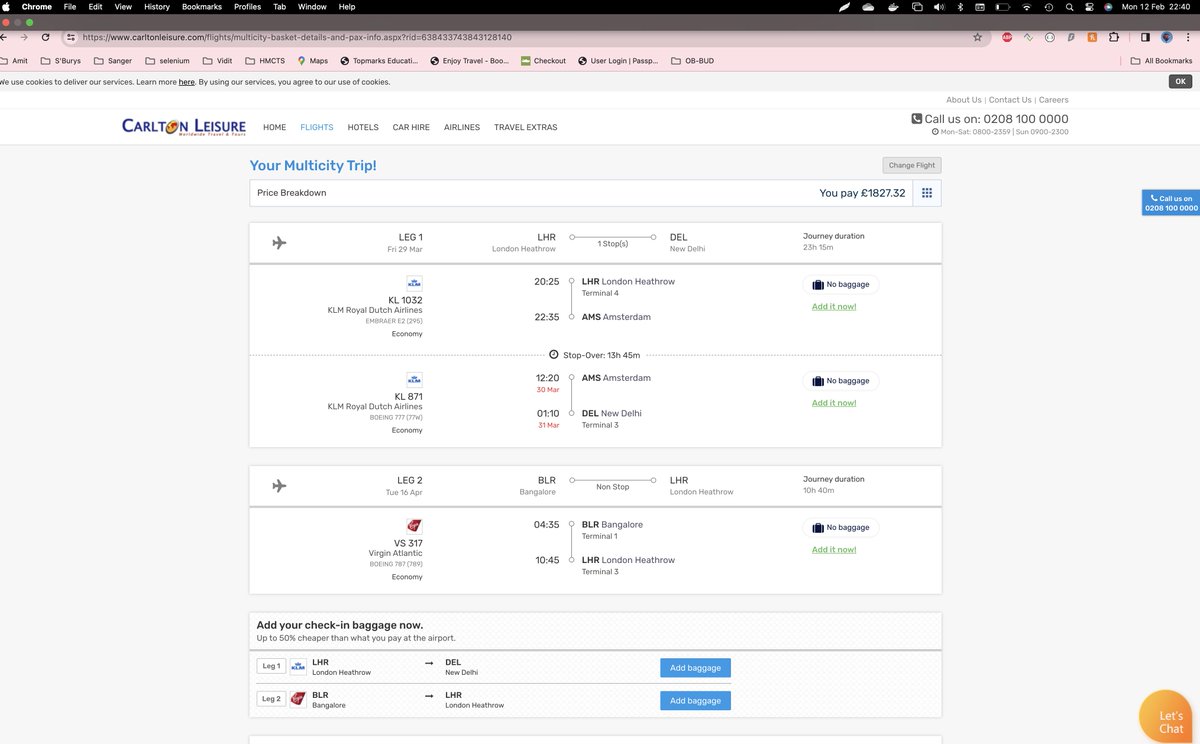Expand the Price Breakdown bar
This screenshot has height=744, width=1200.
click(595, 193)
